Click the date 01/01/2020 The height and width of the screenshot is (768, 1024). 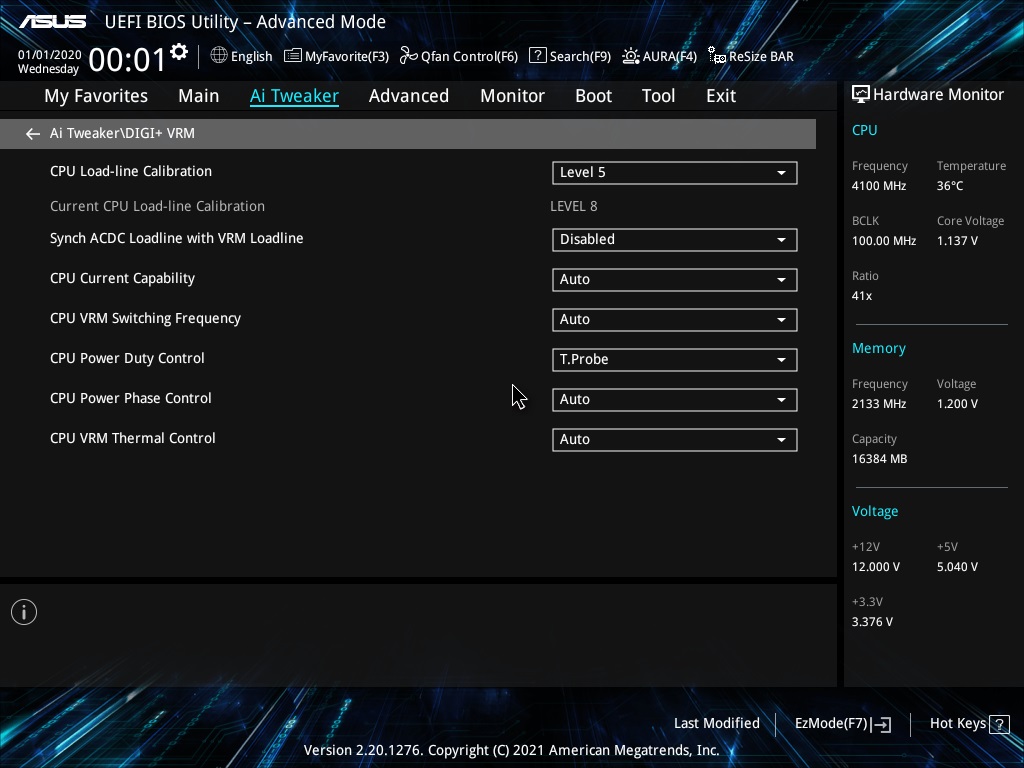click(x=50, y=54)
